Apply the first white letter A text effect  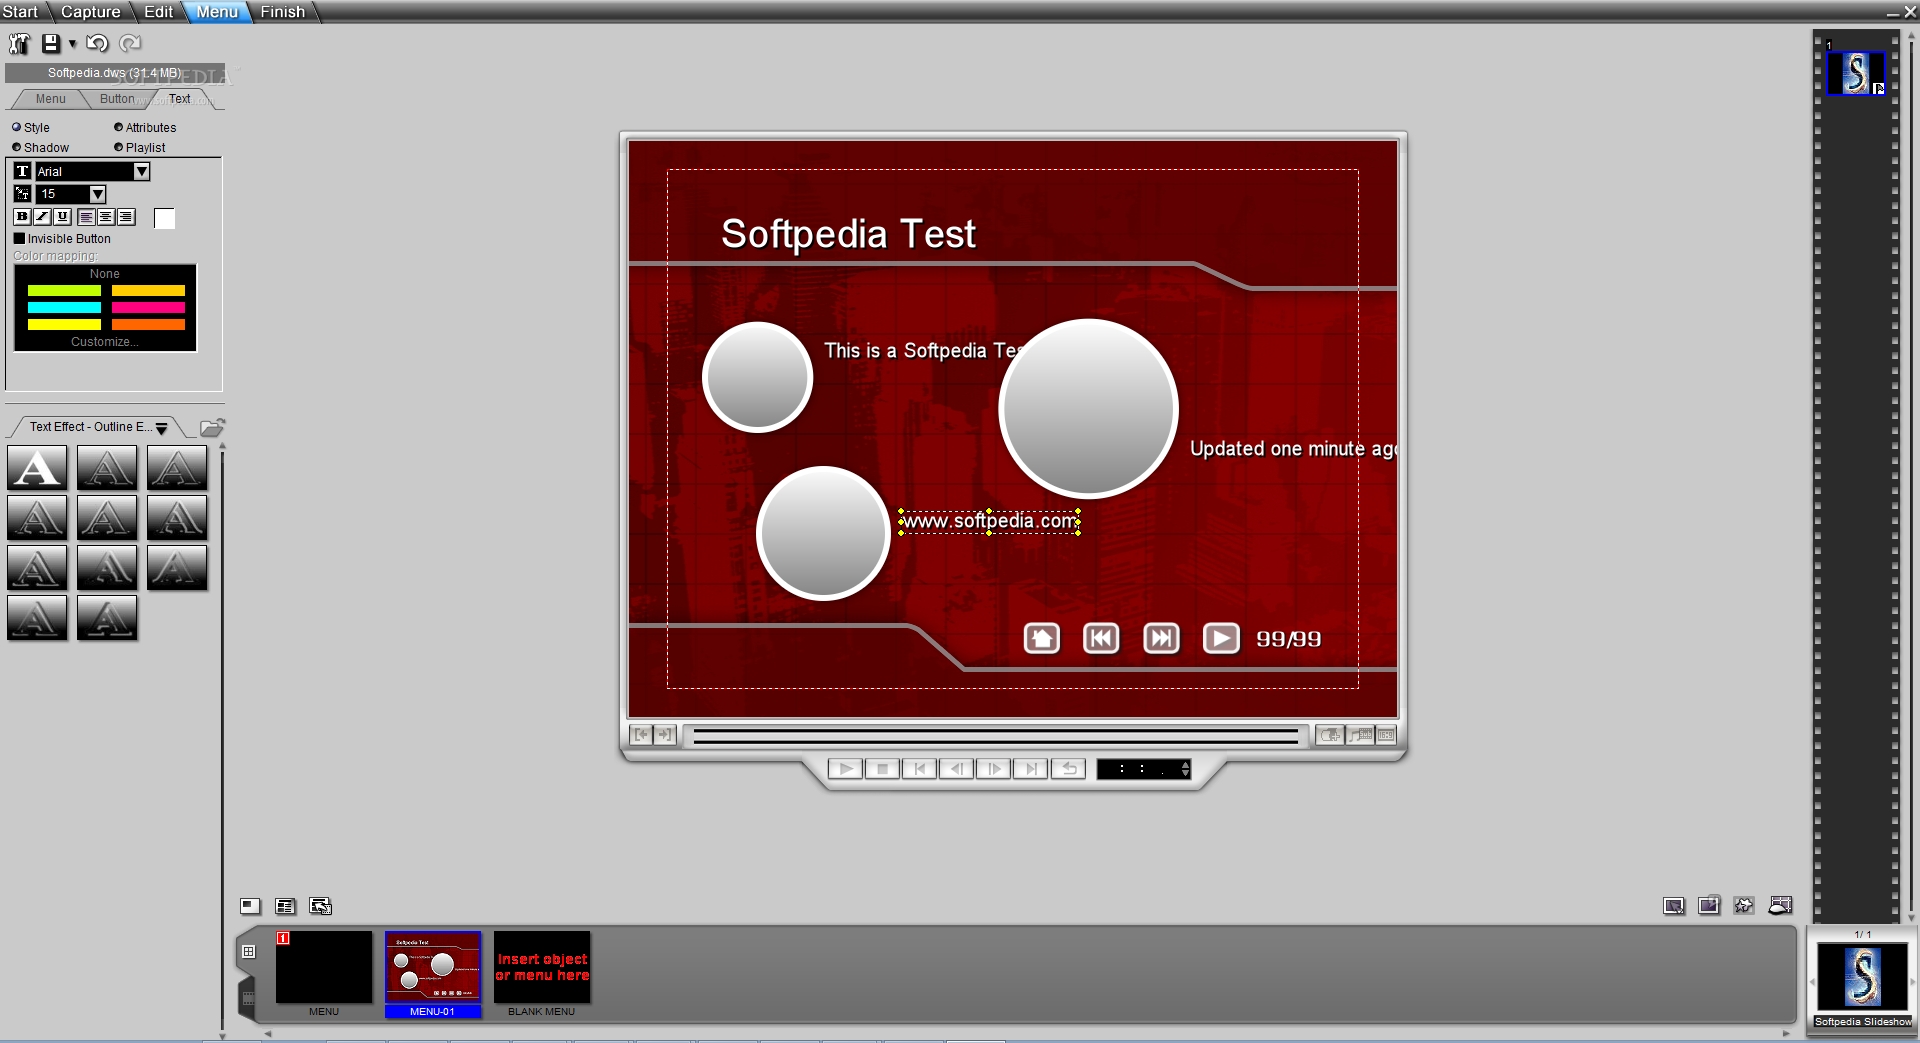[37, 468]
